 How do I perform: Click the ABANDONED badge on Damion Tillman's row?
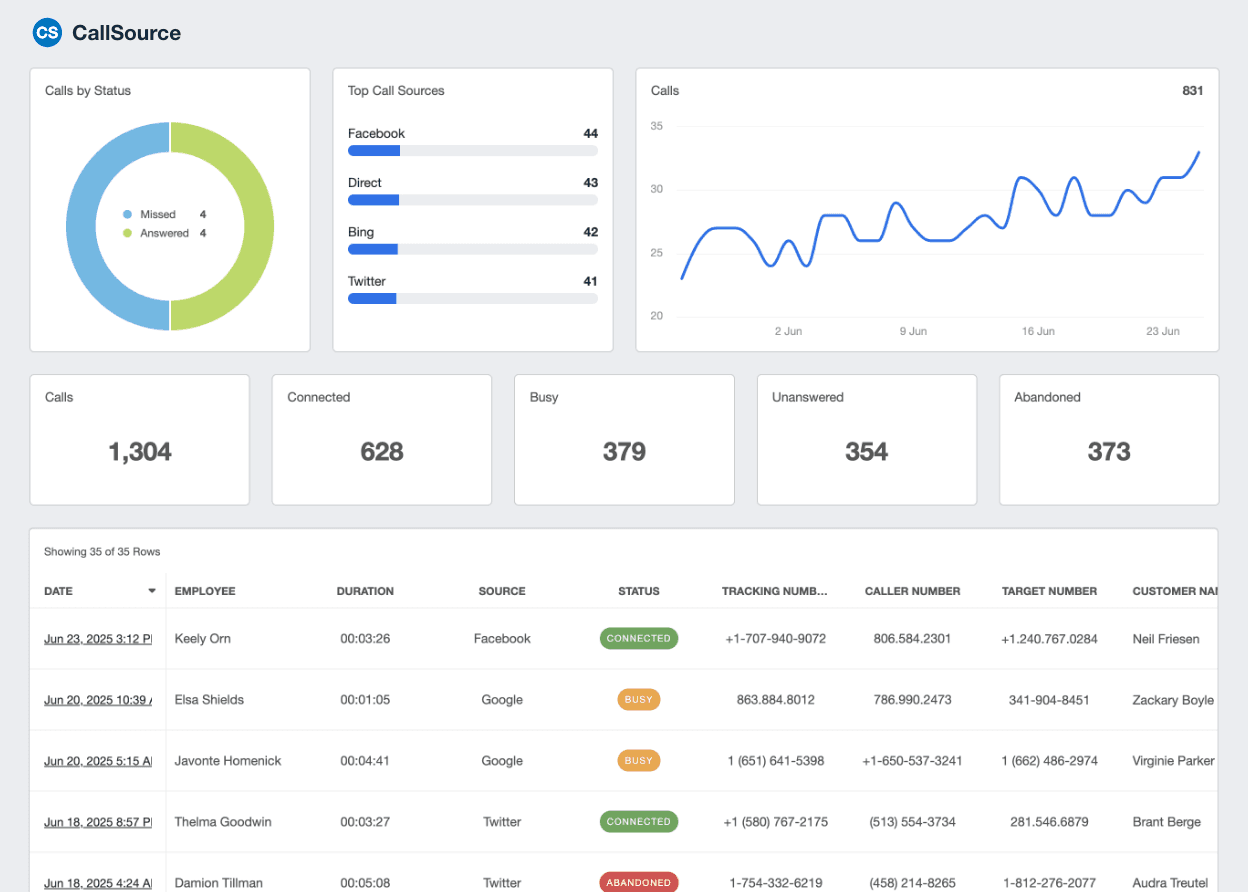[x=639, y=882]
